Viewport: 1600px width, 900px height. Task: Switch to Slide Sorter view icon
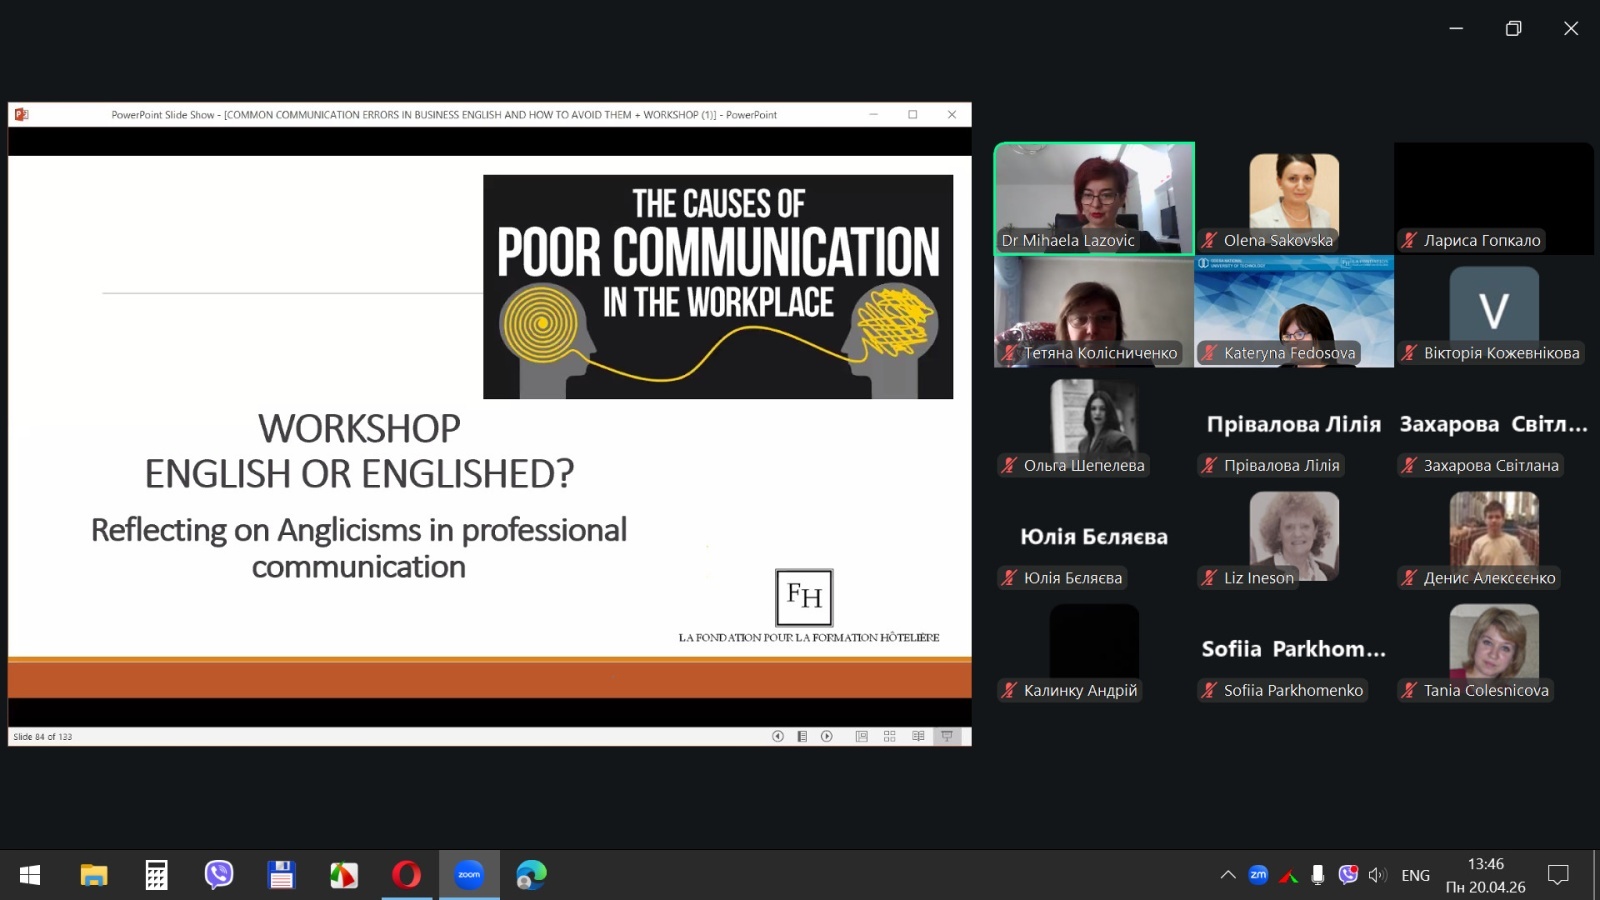pyautogui.click(x=889, y=736)
